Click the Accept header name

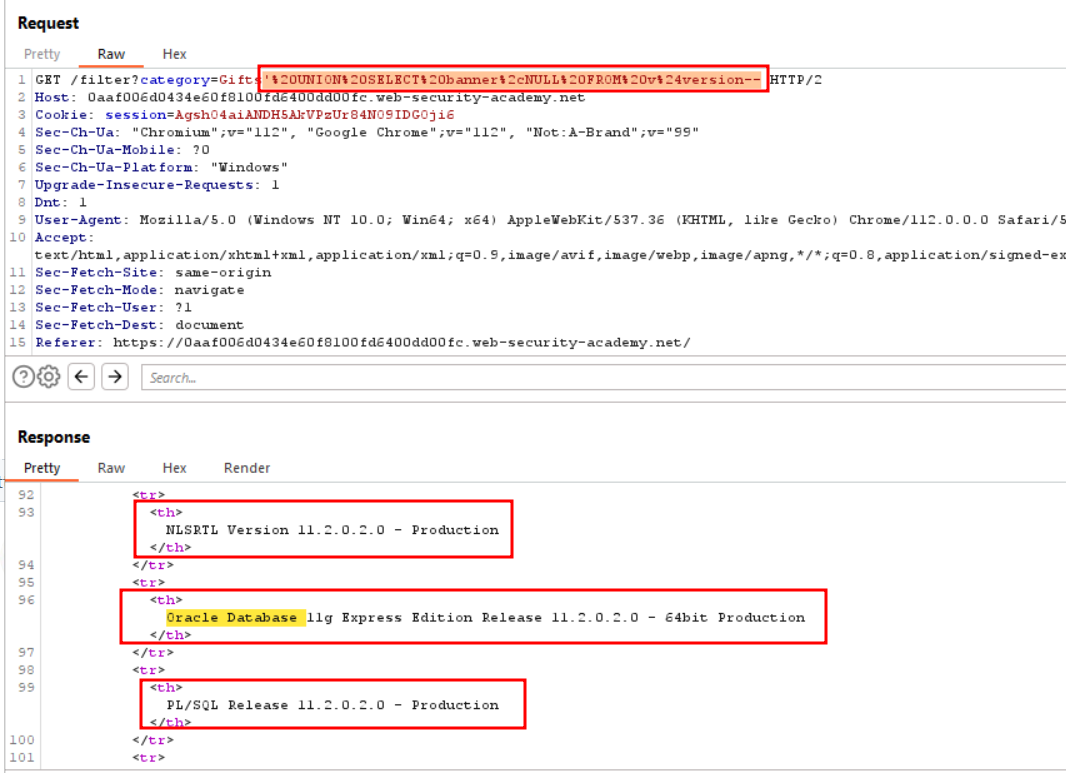[x=65, y=237]
